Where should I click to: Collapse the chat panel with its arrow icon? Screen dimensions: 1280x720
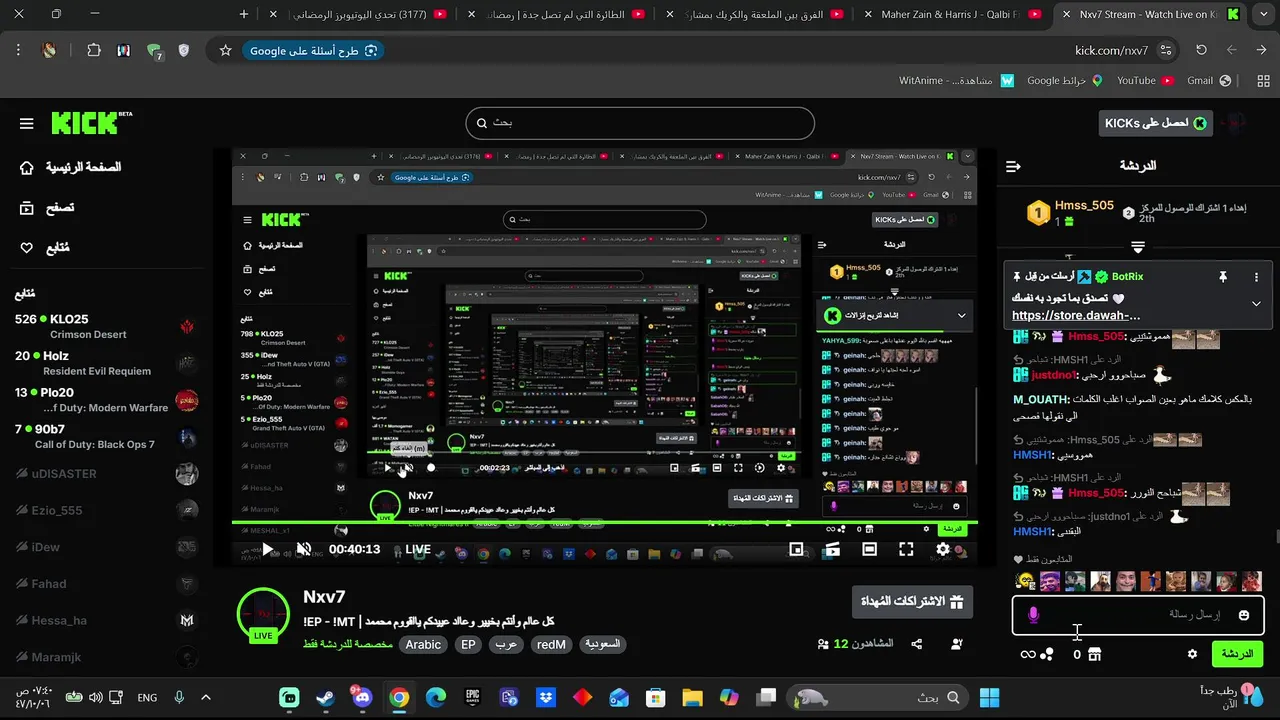pos(1013,166)
